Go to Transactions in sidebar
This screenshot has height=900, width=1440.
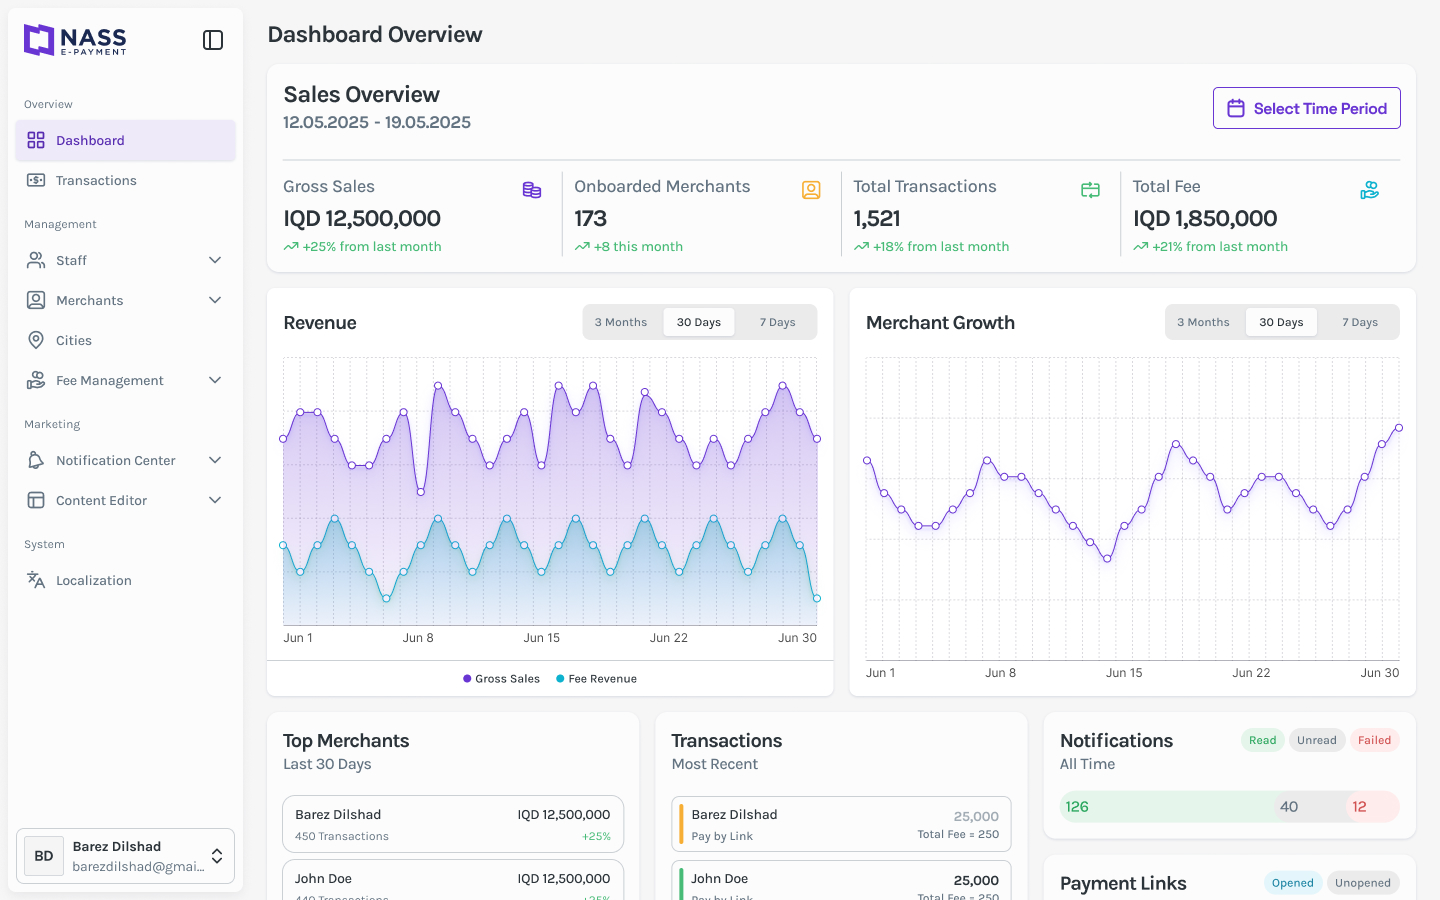125,180
